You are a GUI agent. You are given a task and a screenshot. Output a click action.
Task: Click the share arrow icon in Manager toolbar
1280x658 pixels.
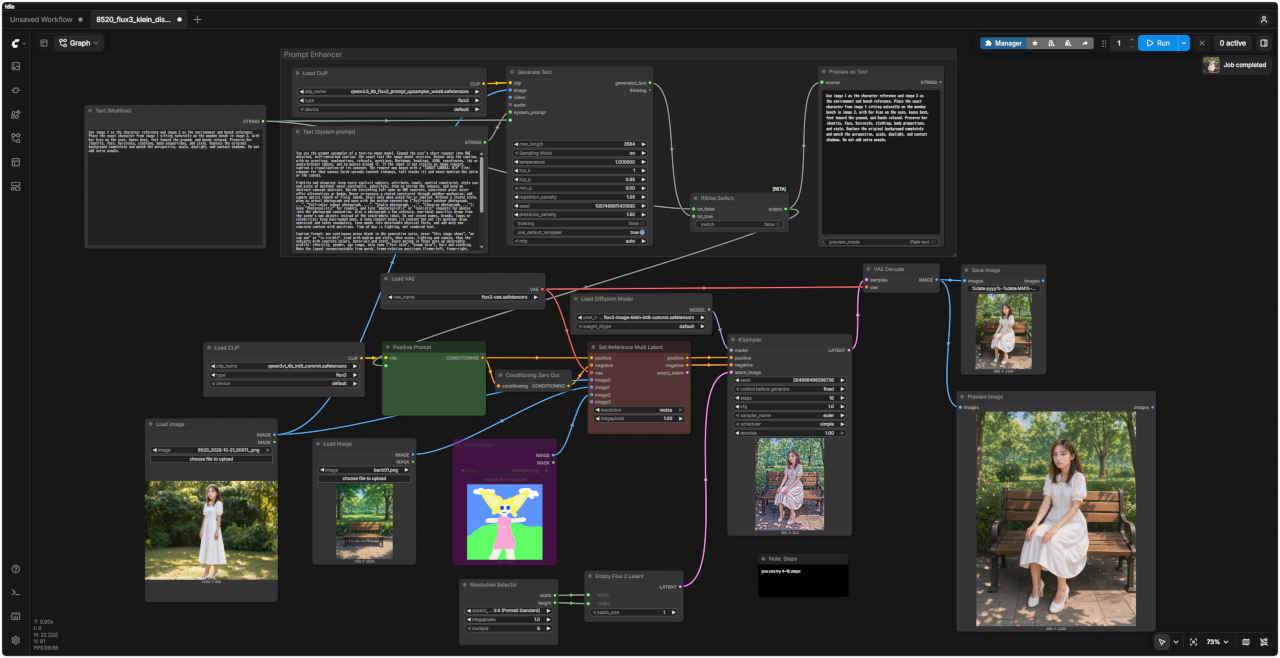click(x=1085, y=43)
